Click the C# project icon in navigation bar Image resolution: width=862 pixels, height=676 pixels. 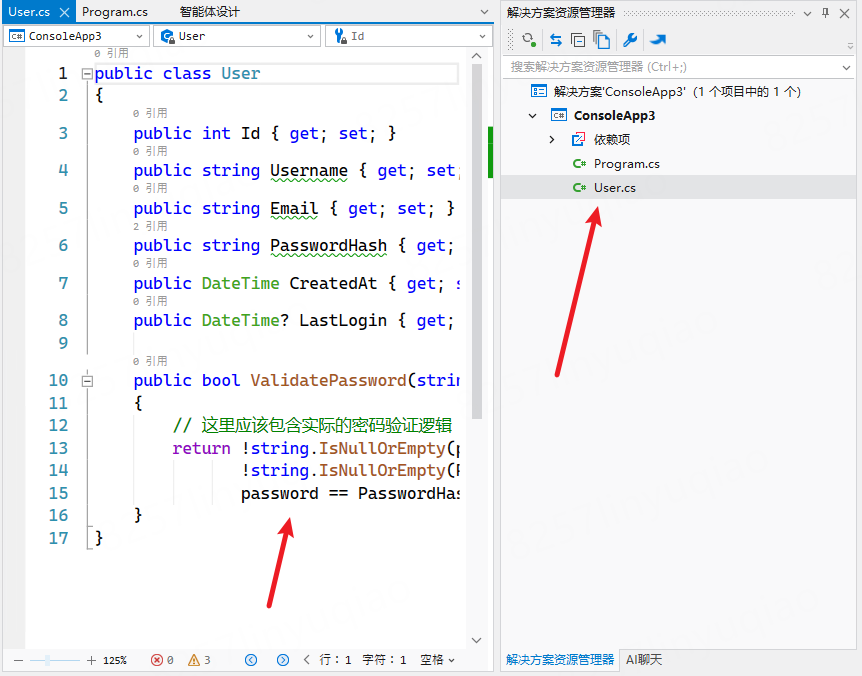coord(17,36)
